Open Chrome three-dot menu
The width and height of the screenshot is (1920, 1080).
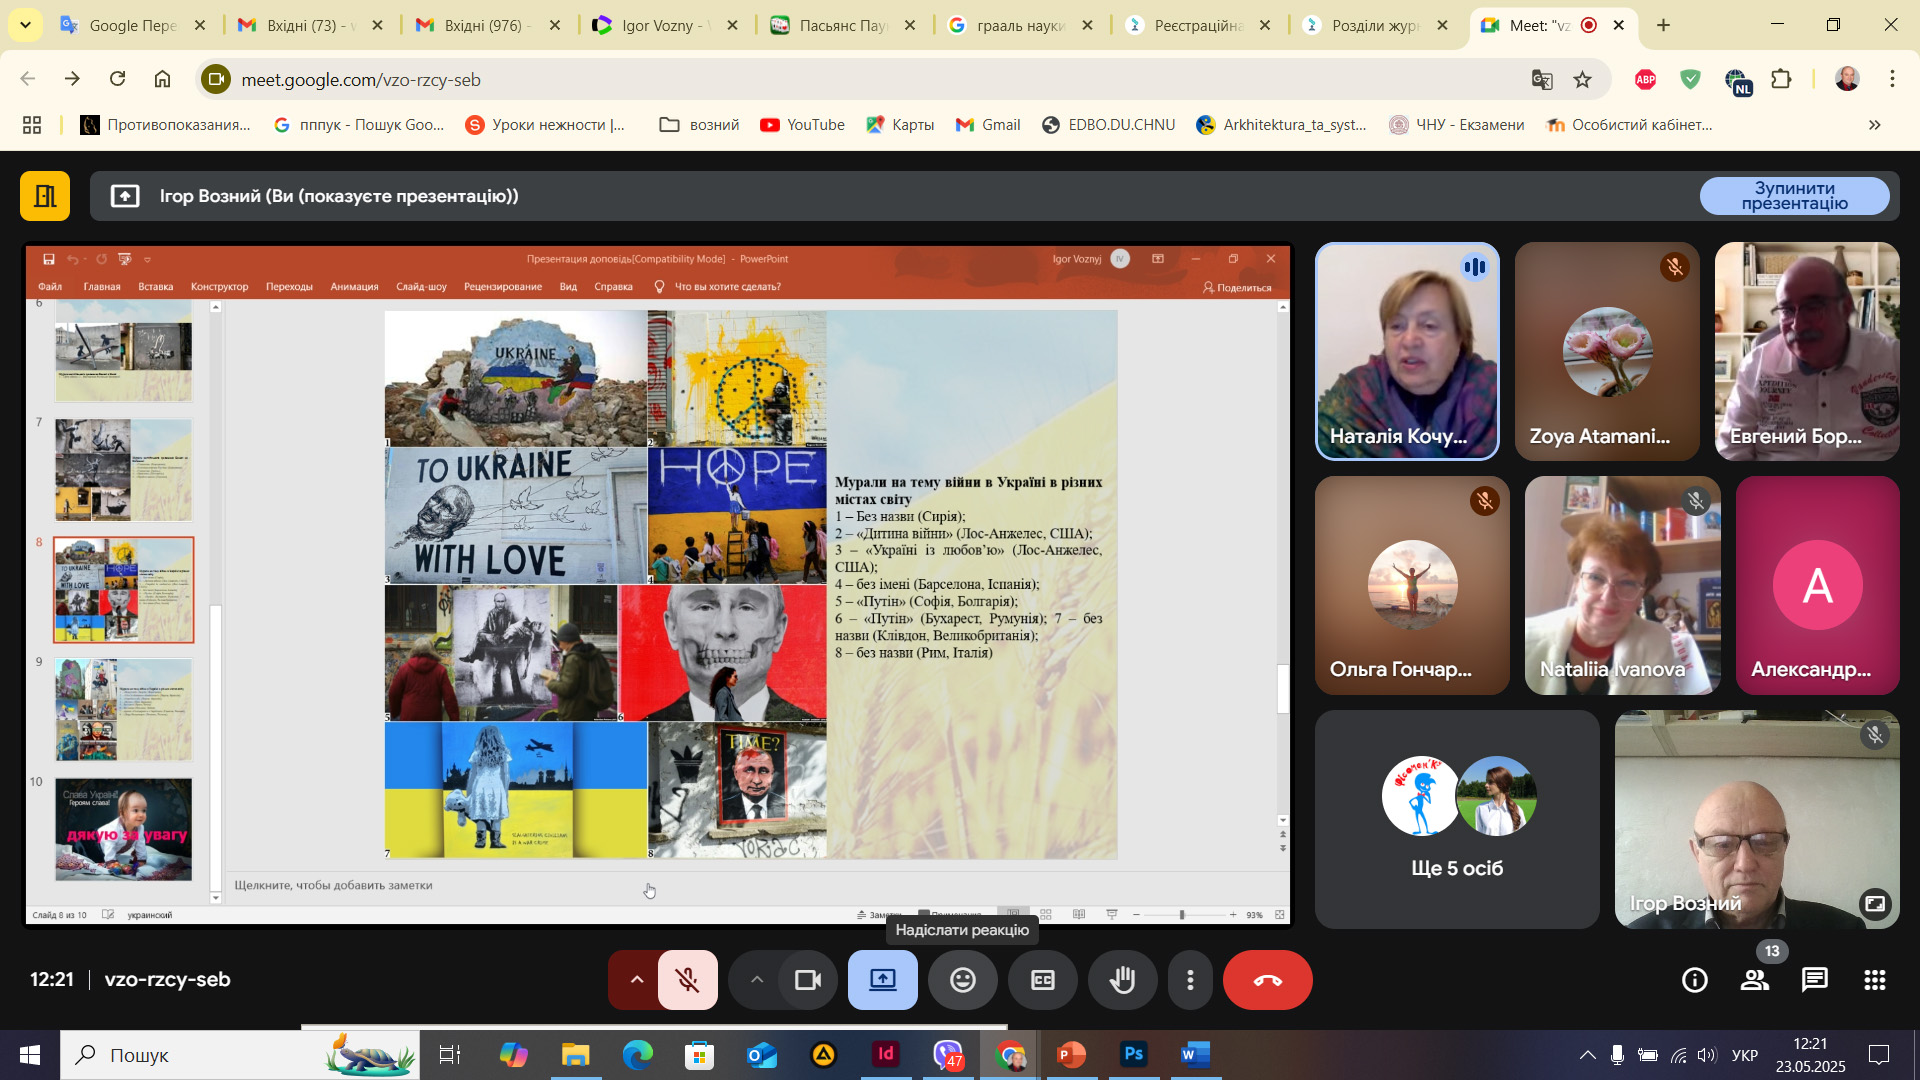[1892, 79]
